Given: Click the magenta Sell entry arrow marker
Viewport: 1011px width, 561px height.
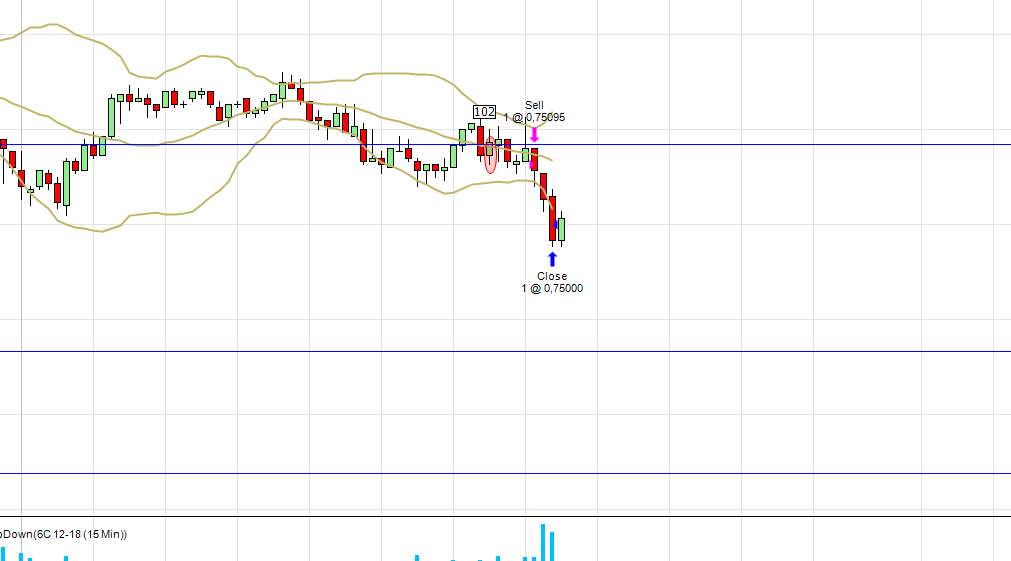Looking at the screenshot, I should tap(535, 135).
